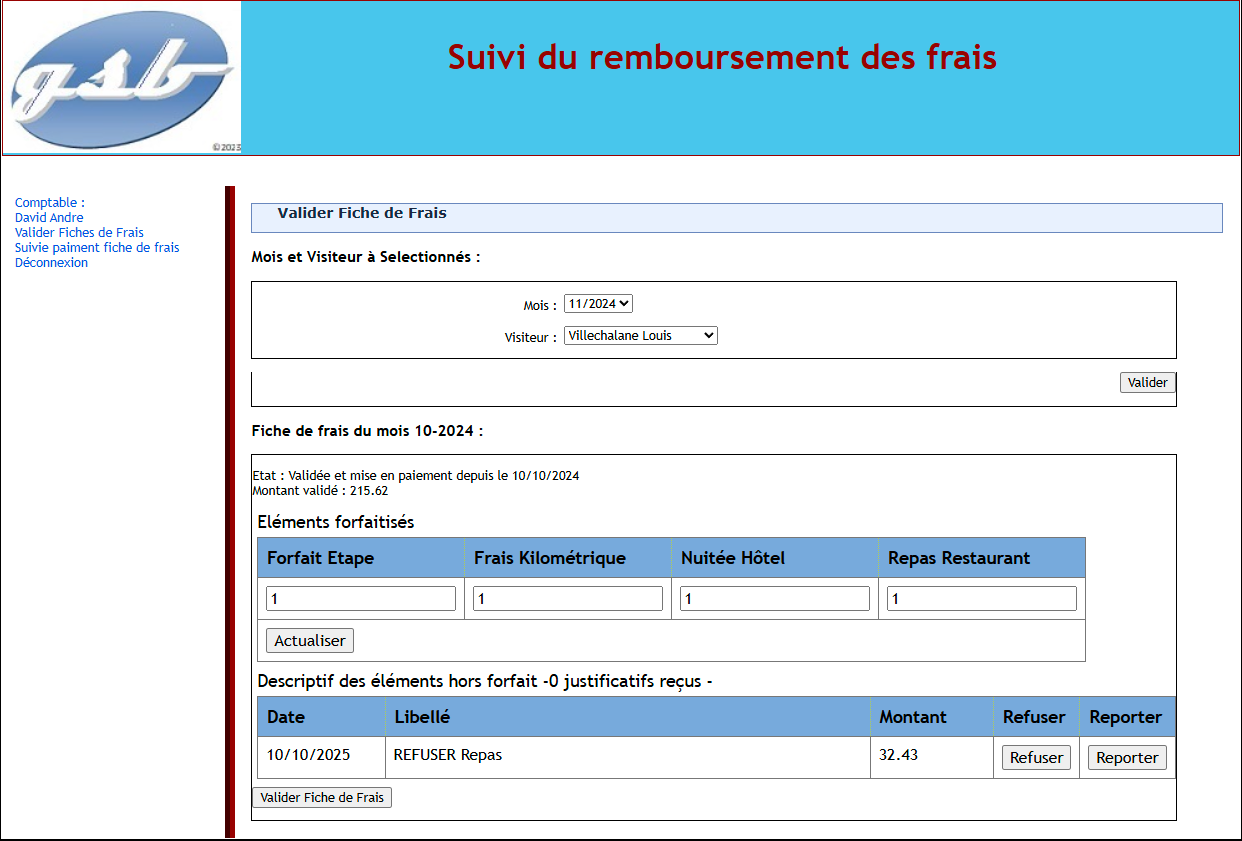Click the Déconnexion link to log out

pyautogui.click(x=51, y=262)
